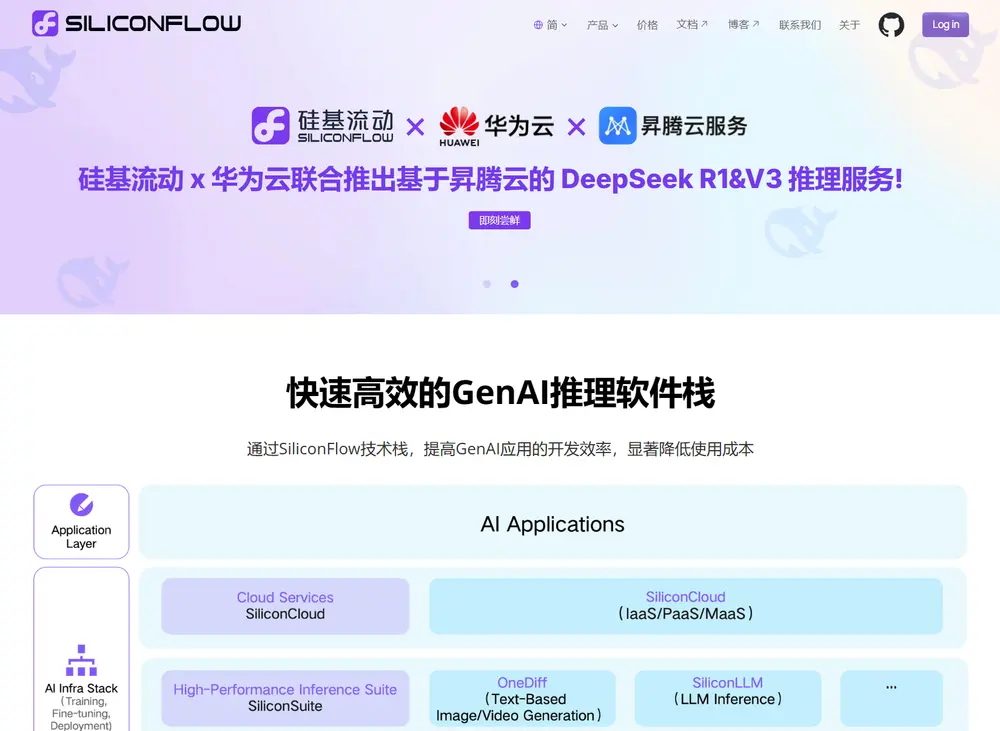This screenshot has width=1000, height=731.
Task: Click the Ascend cloud service logo
Action: (x=672, y=126)
